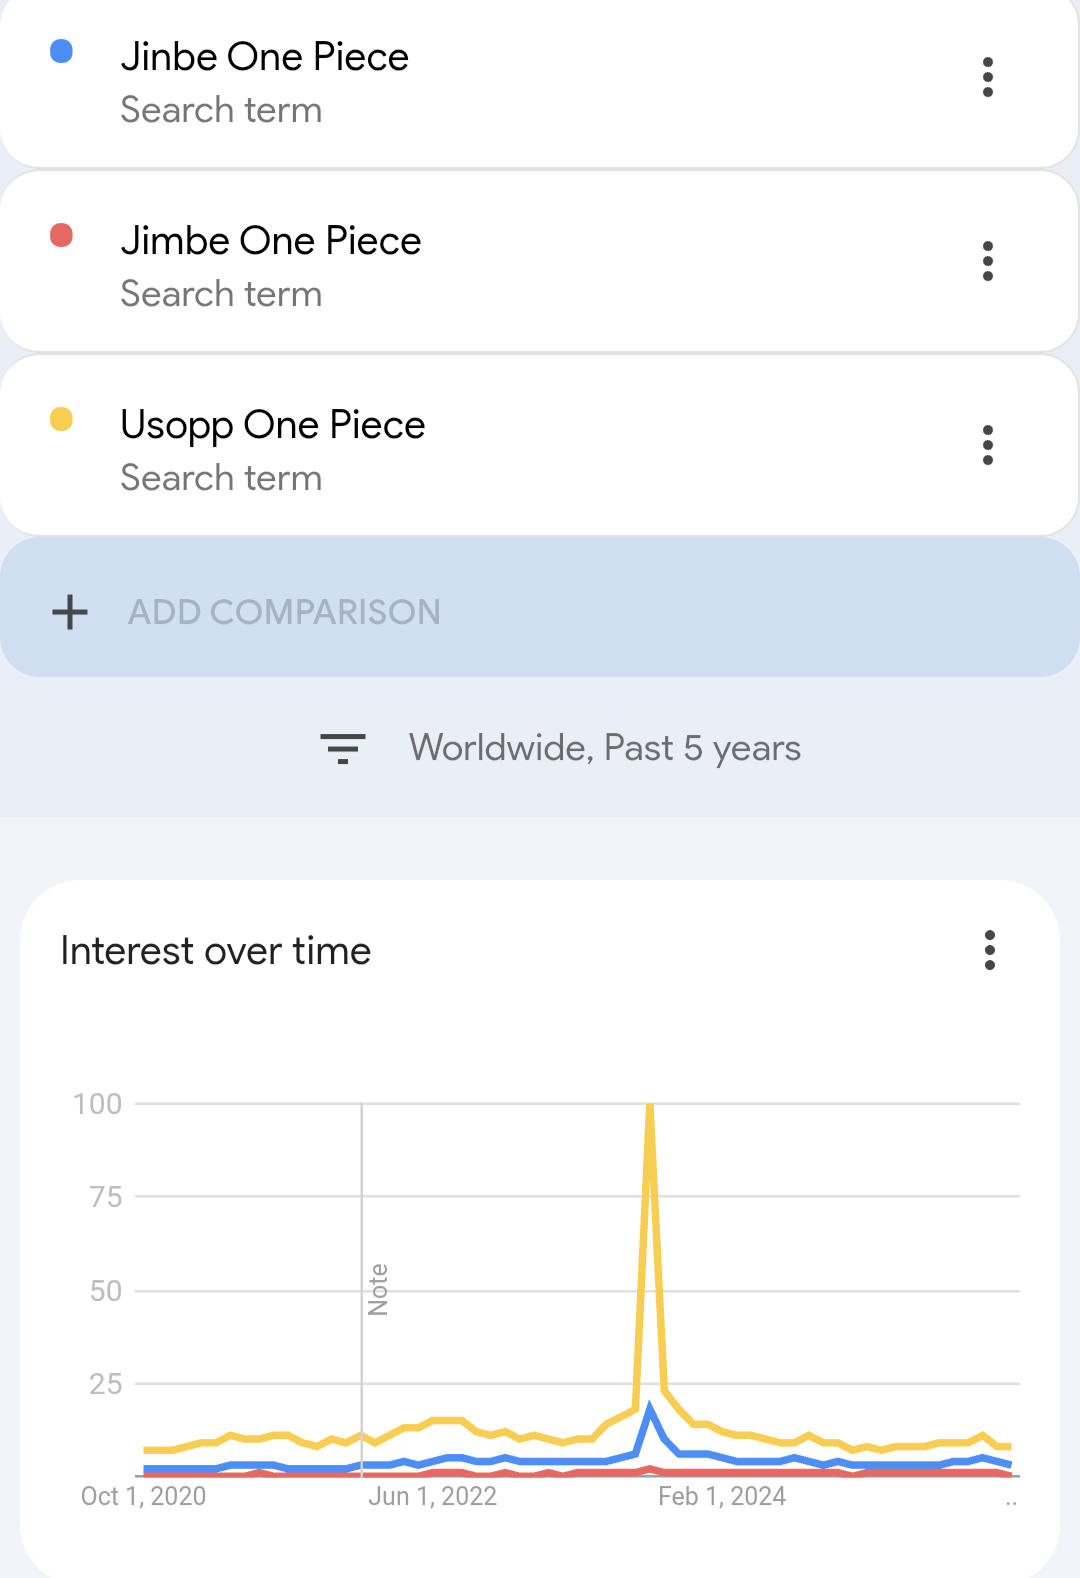Open Interest over time chart options
1080x1578 pixels.
click(990, 950)
